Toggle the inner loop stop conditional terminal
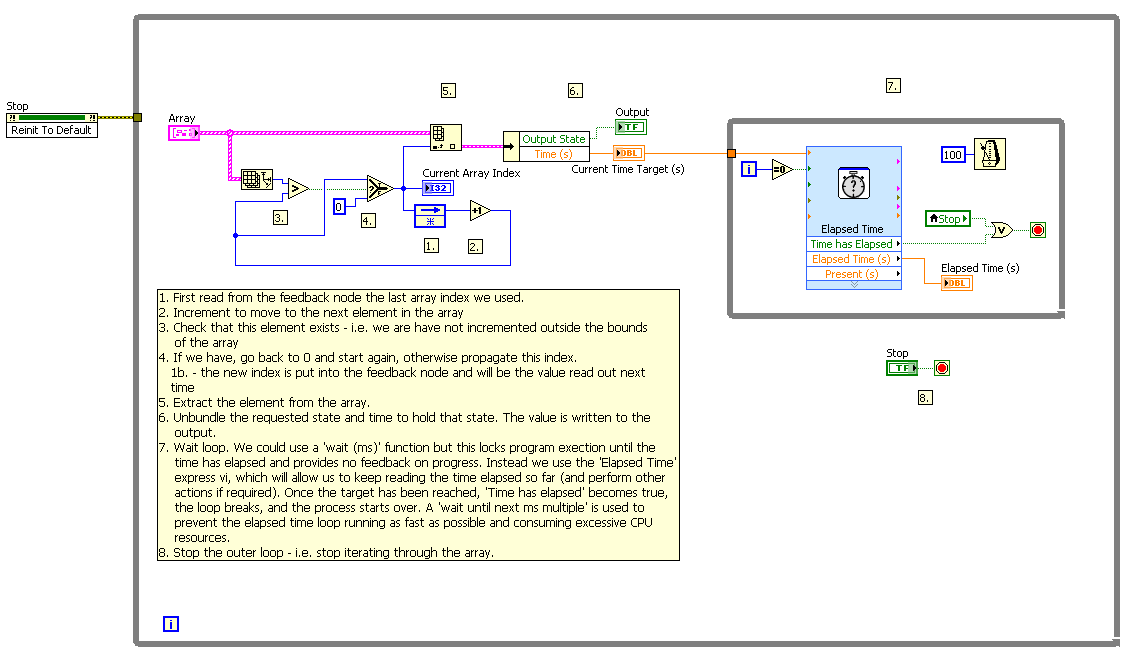Screen dimensions: 1141x664 point(1037,230)
